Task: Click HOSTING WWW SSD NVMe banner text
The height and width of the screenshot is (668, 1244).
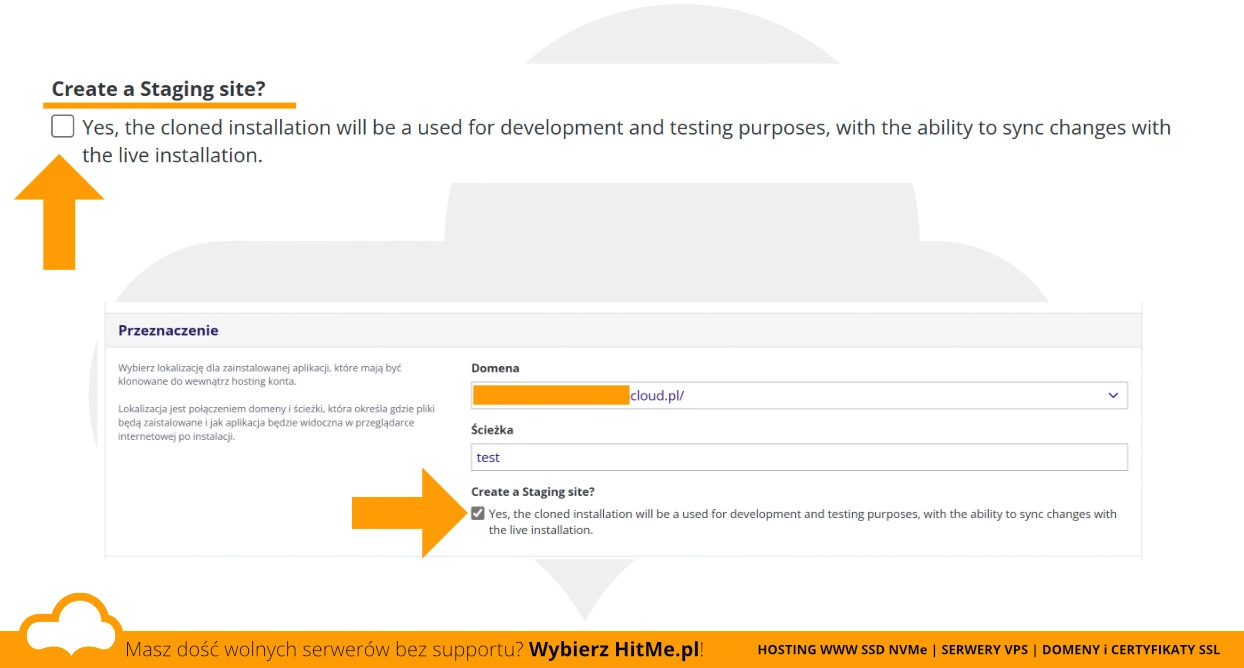Action: coord(842,650)
